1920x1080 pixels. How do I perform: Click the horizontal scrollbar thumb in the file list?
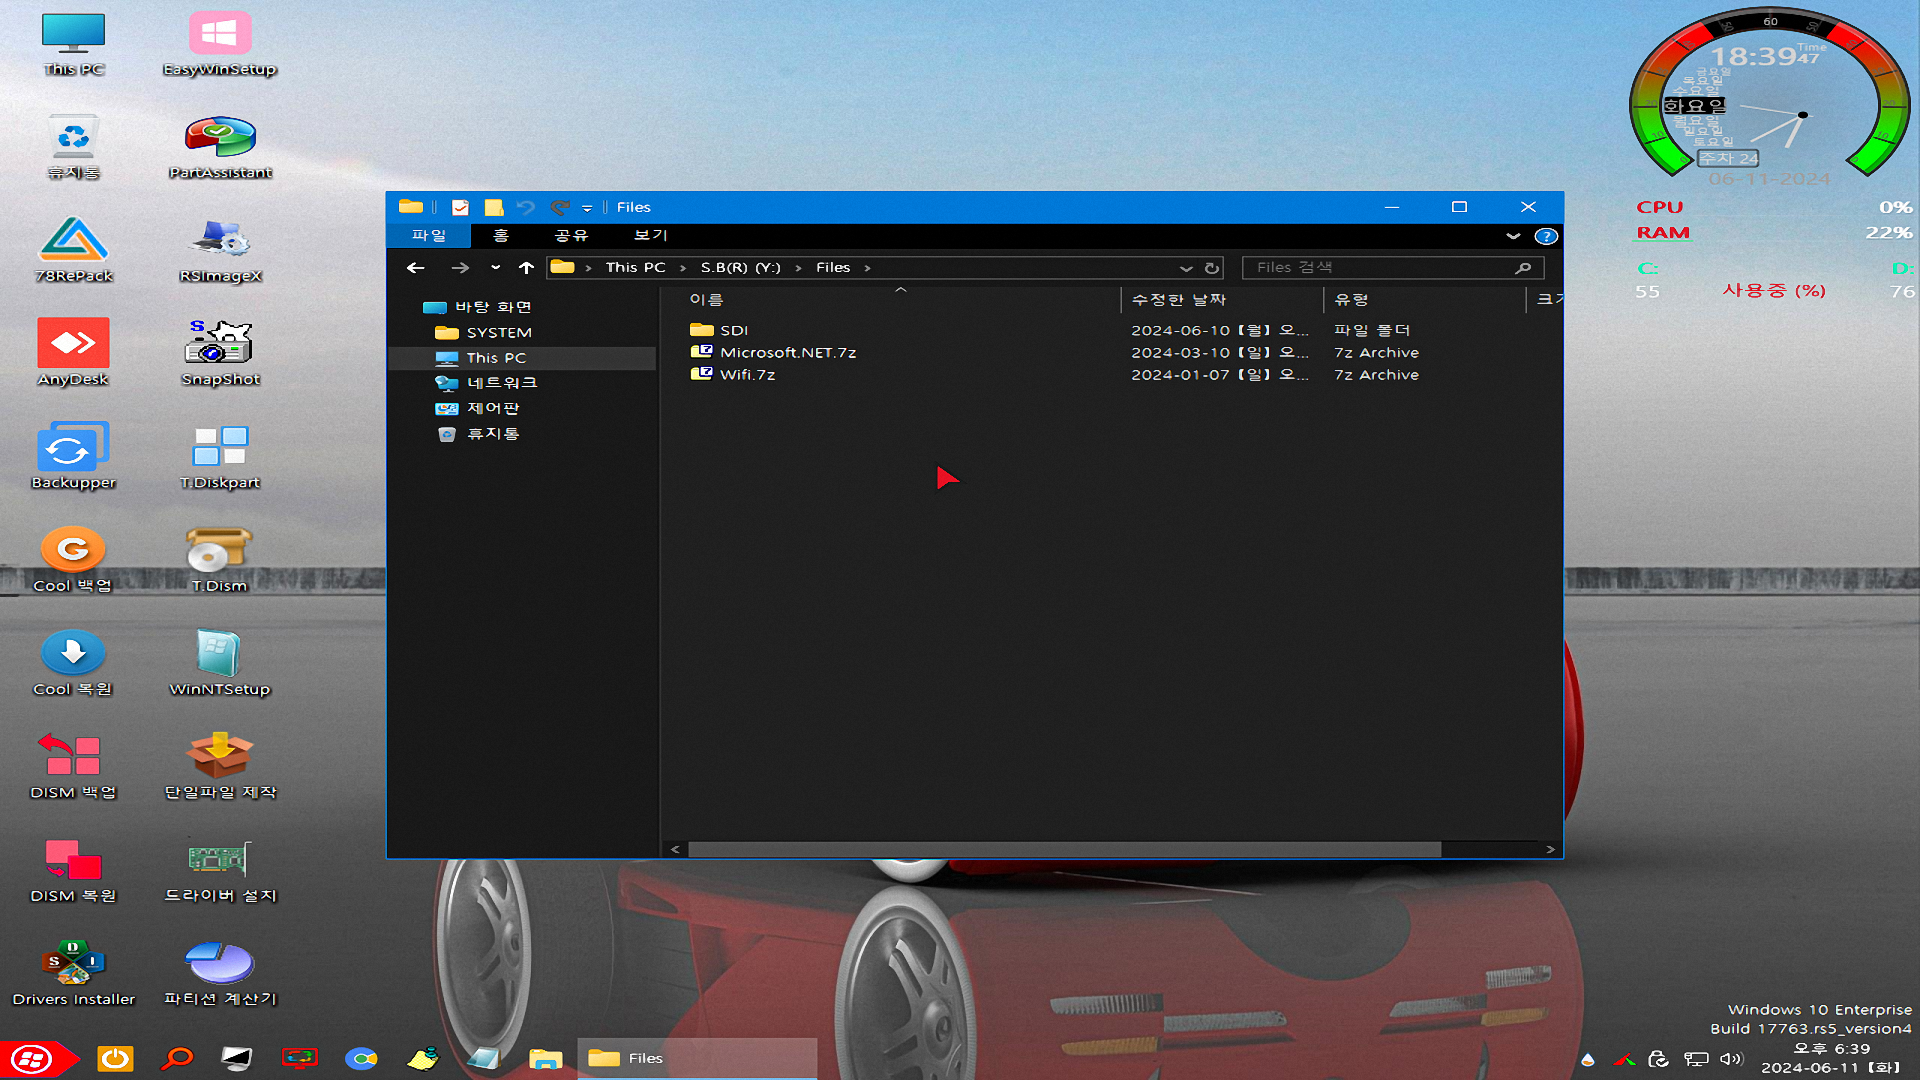click(1064, 849)
